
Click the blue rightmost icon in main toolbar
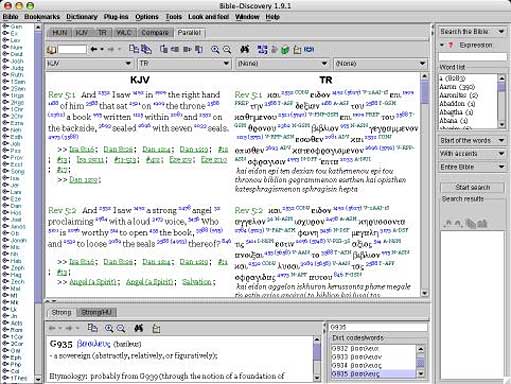(309, 50)
